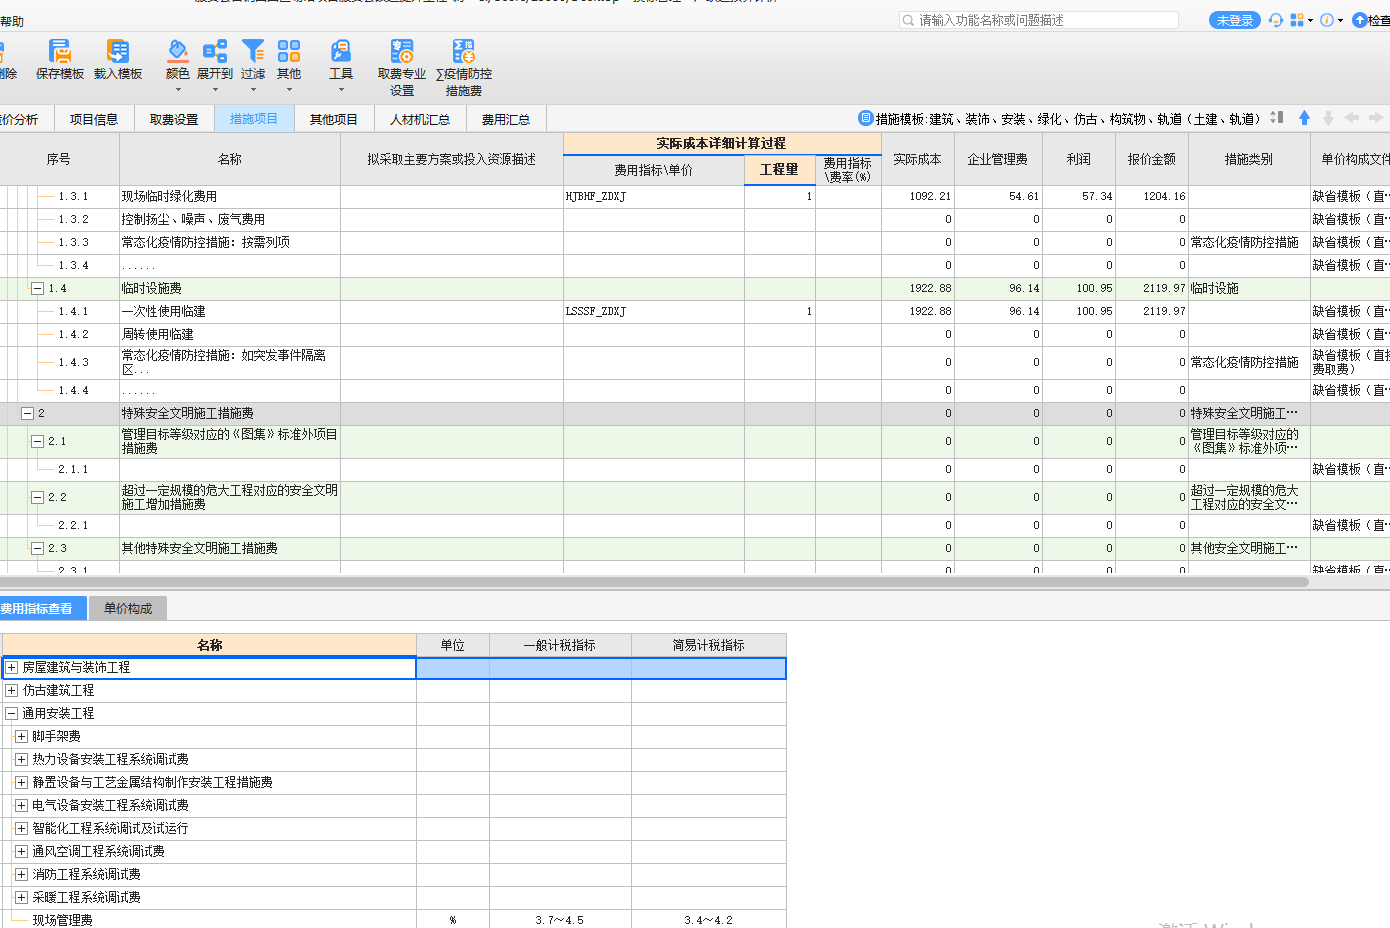The height and width of the screenshot is (928, 1390).
Task: Click the horizontal scrollbar of main table
Action: tap(654, 581)
